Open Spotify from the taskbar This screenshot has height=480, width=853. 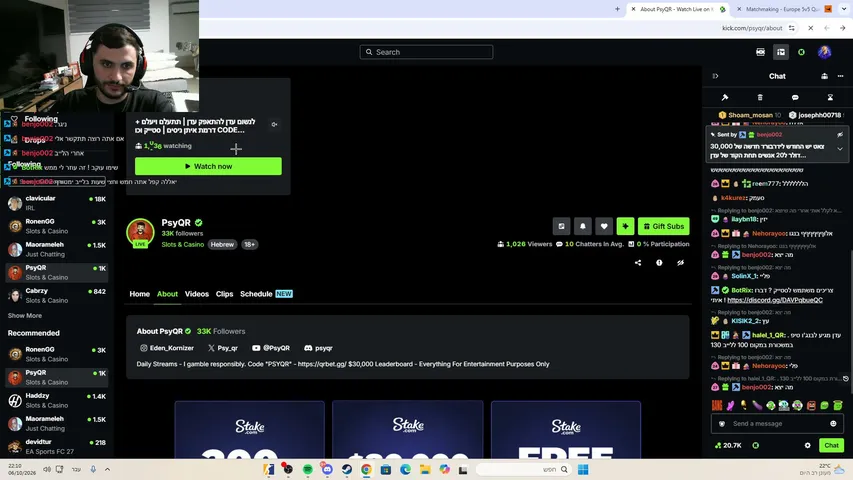tap(307, 469)
